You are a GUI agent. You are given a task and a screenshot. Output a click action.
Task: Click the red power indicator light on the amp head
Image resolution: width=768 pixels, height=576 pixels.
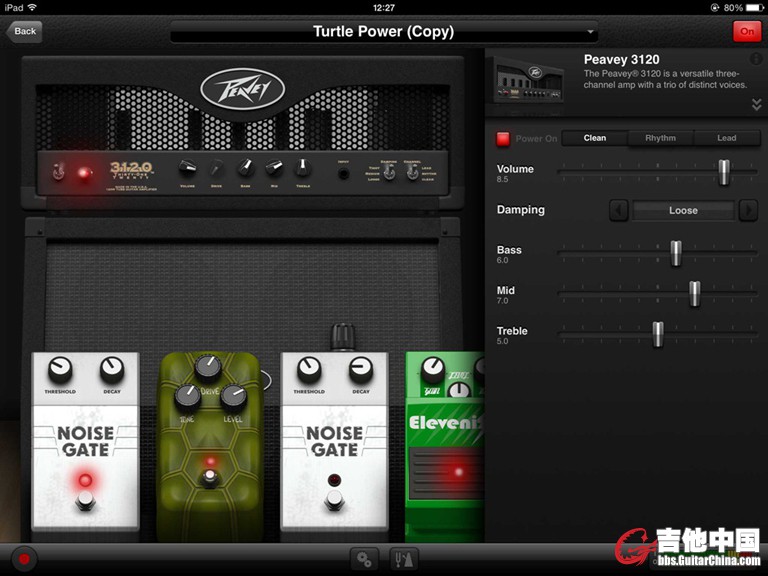[x=84, y=173]
